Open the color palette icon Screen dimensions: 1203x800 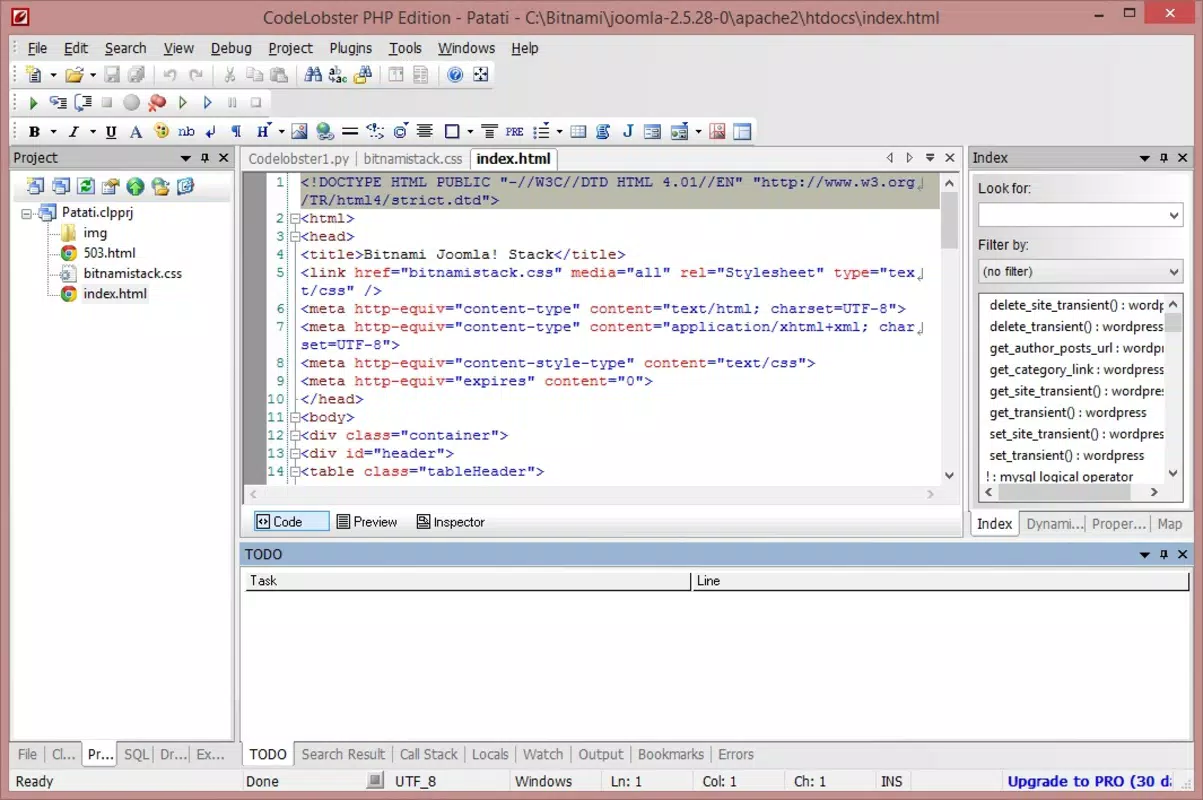[161, 131]
